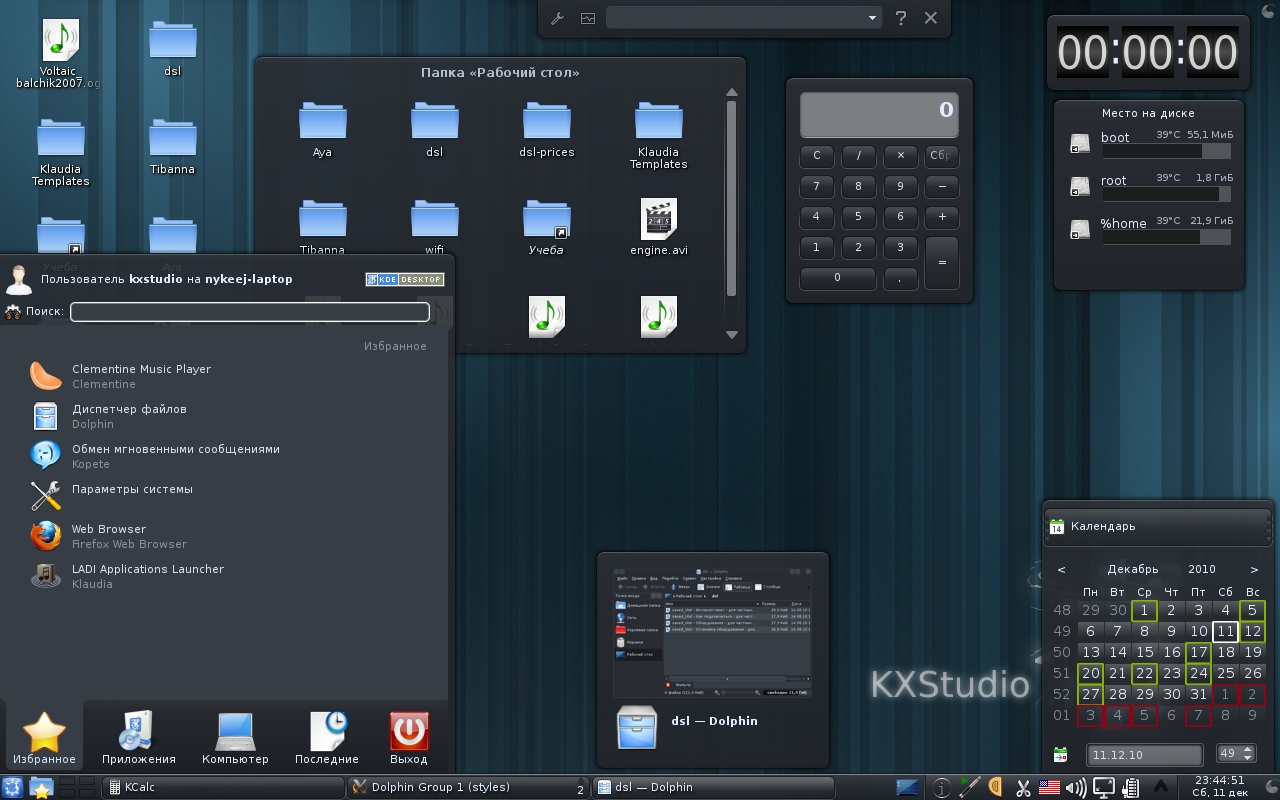Screen dimensions: 1280x800
Task: Open the Декабрь month selector
Action: point(1133,570)
